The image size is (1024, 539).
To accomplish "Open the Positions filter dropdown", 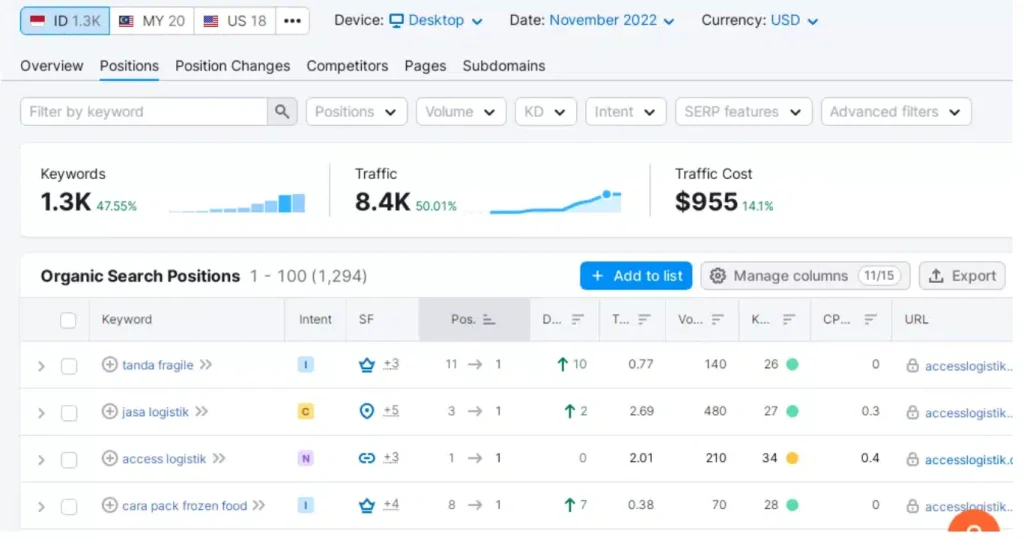I will click(356, 112).
